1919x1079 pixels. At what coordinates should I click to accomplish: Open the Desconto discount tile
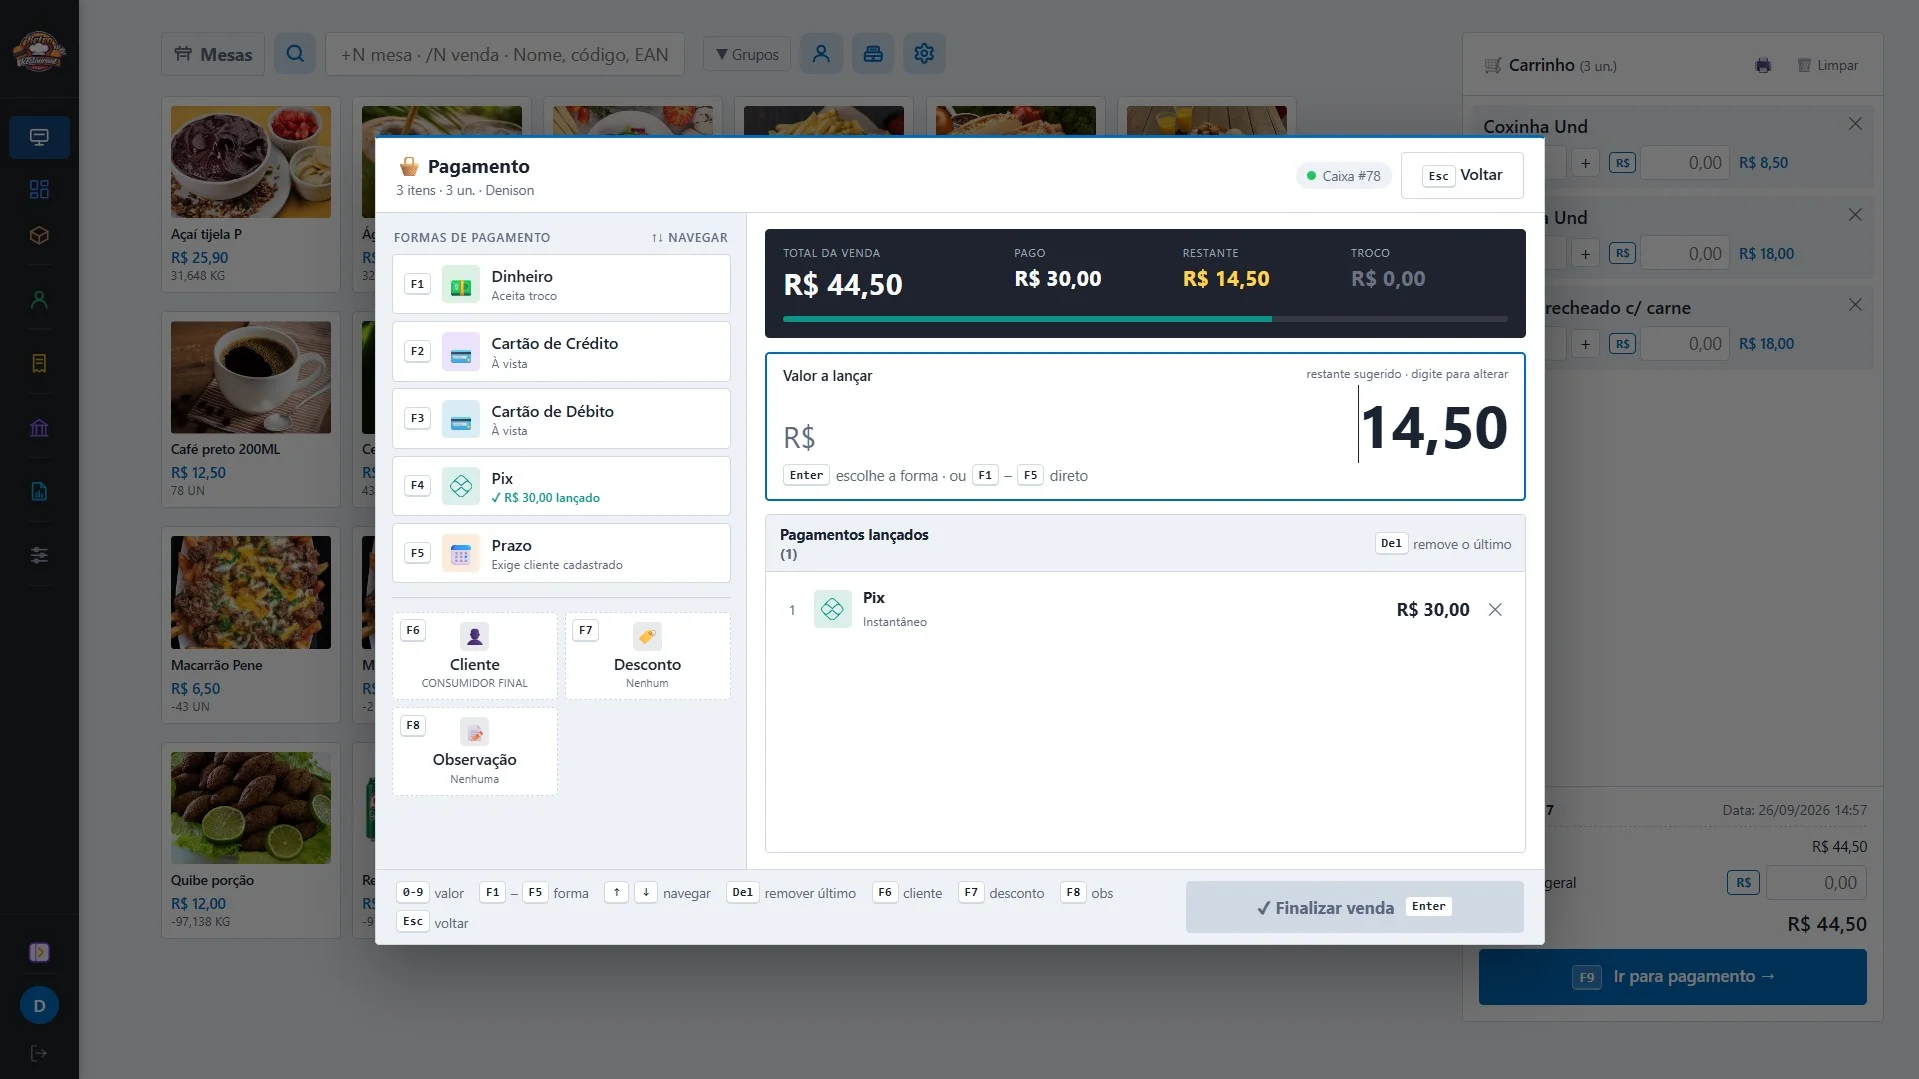(647, 656)
